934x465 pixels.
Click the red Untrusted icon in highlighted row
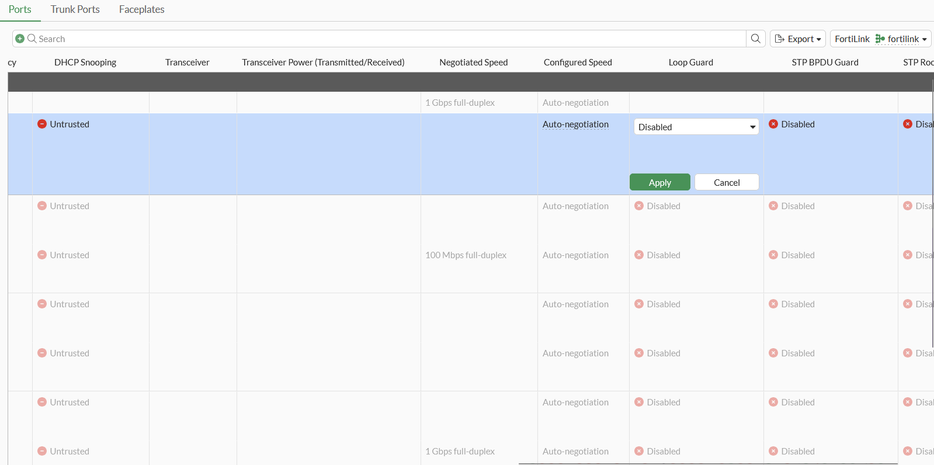point(42,124)
